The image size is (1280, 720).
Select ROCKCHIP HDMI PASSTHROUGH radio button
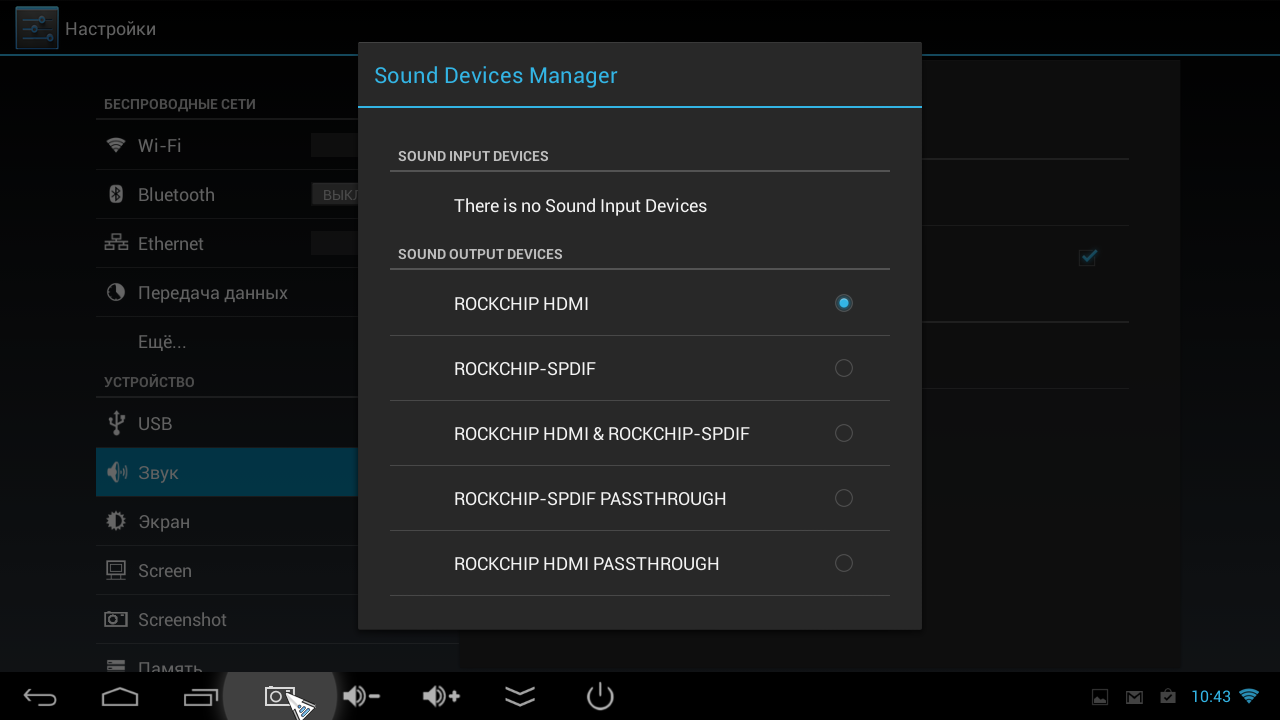(x=844, y=563)
